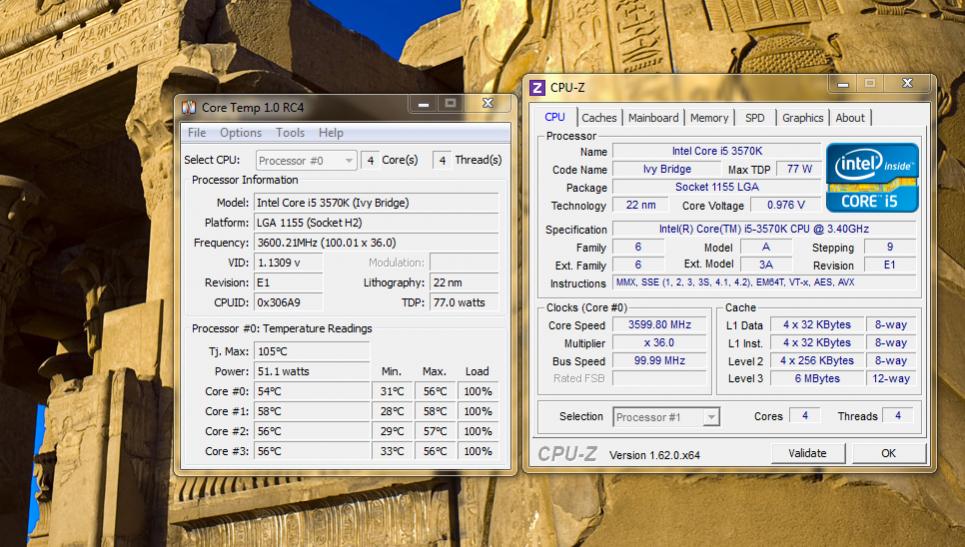Click Core #3 min temperature 33°C
This screenshot has width=965, height=547.
pos(392,451)
